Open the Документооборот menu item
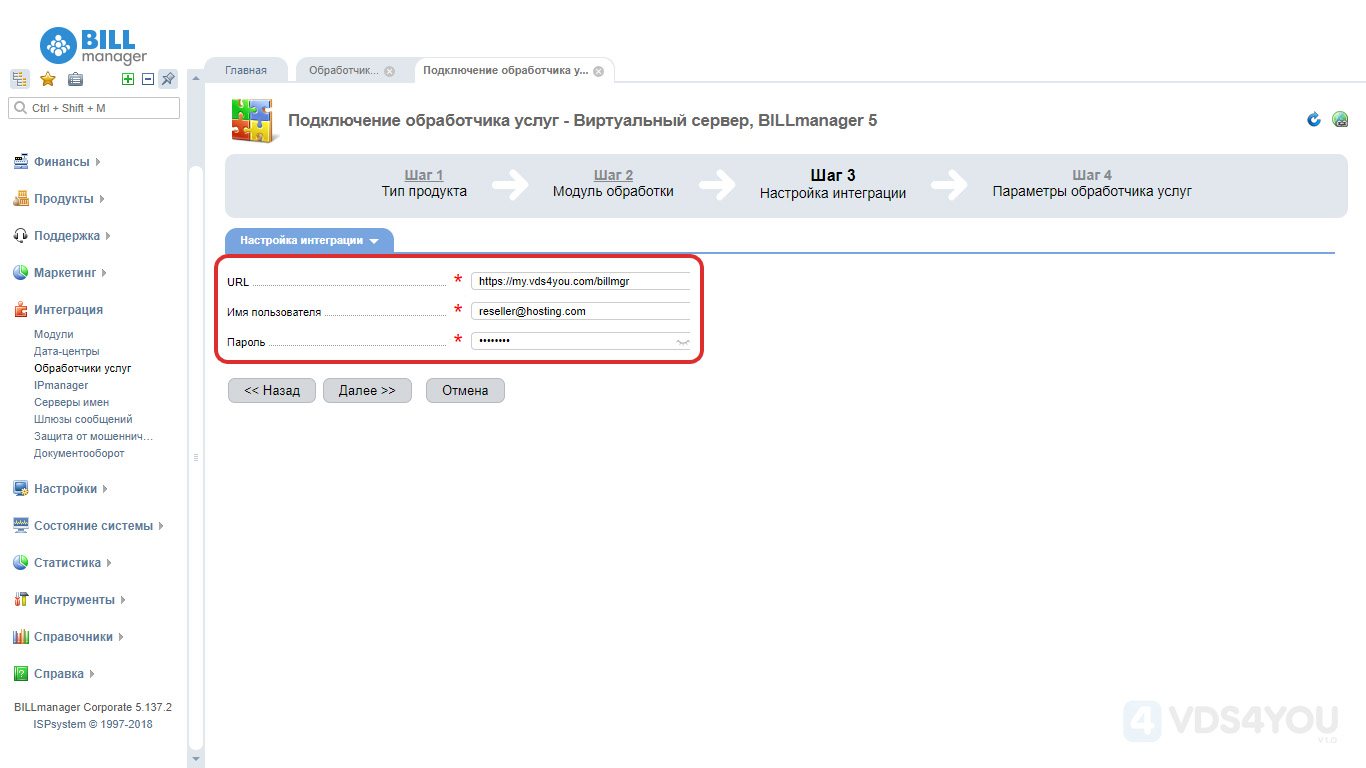The width and height of the screenshot is (1366, 768). (79, 454)
